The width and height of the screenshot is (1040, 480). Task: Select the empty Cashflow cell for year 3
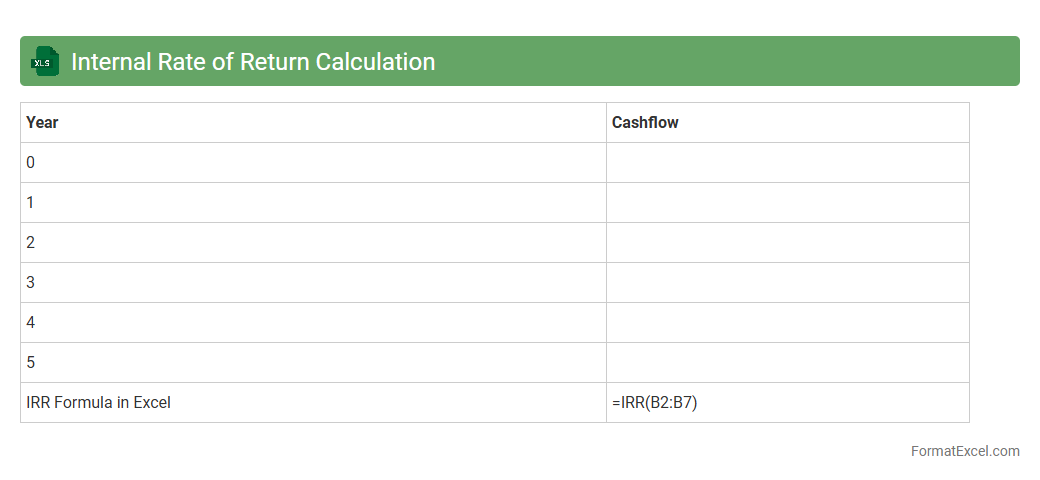[x=787, y=283]
